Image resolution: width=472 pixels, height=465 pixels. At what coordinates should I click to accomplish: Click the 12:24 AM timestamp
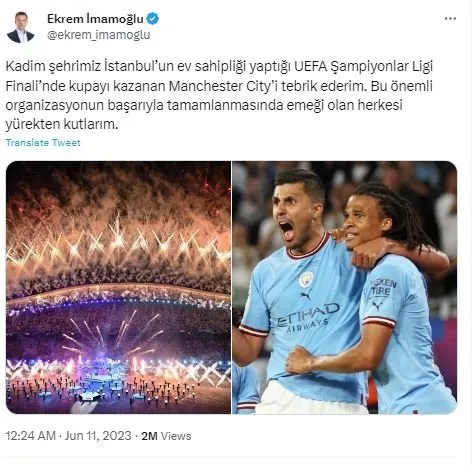pos(30,436)
